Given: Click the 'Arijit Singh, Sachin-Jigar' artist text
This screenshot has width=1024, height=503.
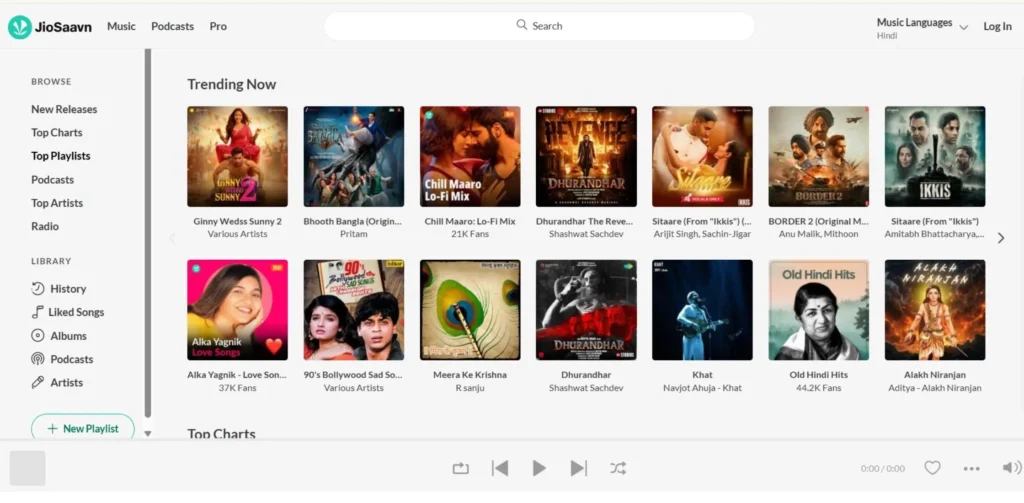Looking at the screenshot, I should coord(702,234).
